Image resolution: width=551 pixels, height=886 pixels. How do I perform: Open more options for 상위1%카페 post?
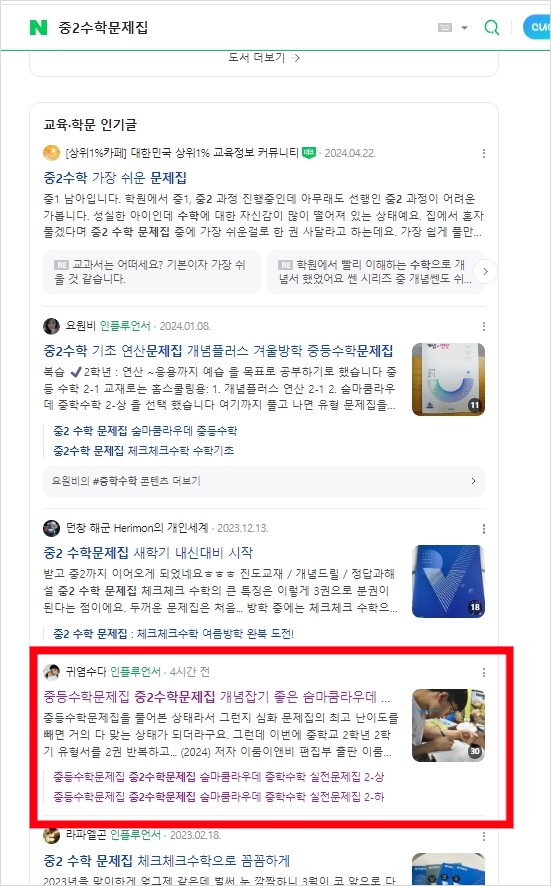tap(484, 153)
